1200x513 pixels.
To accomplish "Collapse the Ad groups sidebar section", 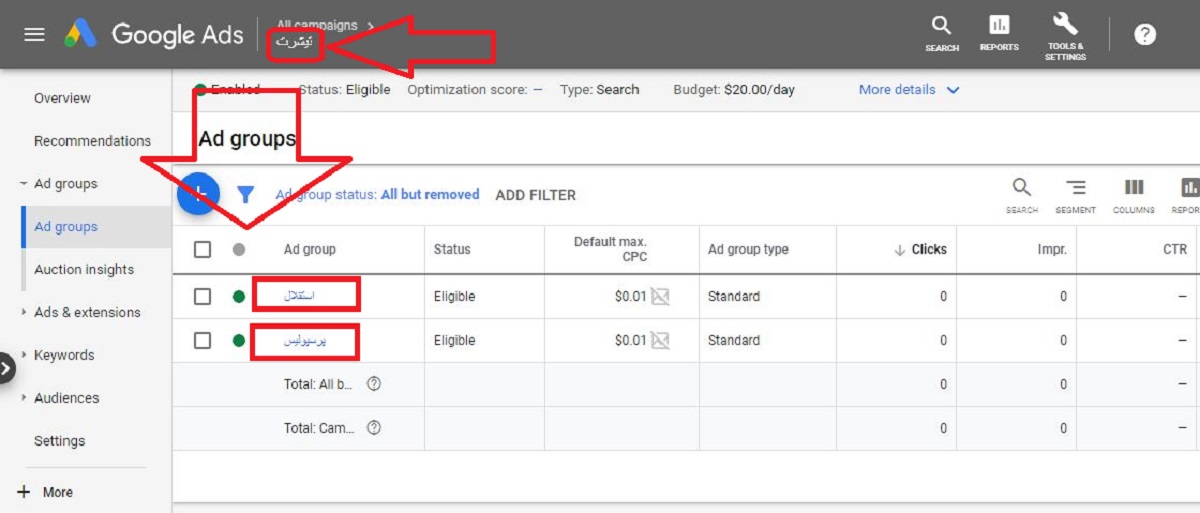I will pyautogui.click(x=23, y=184).
